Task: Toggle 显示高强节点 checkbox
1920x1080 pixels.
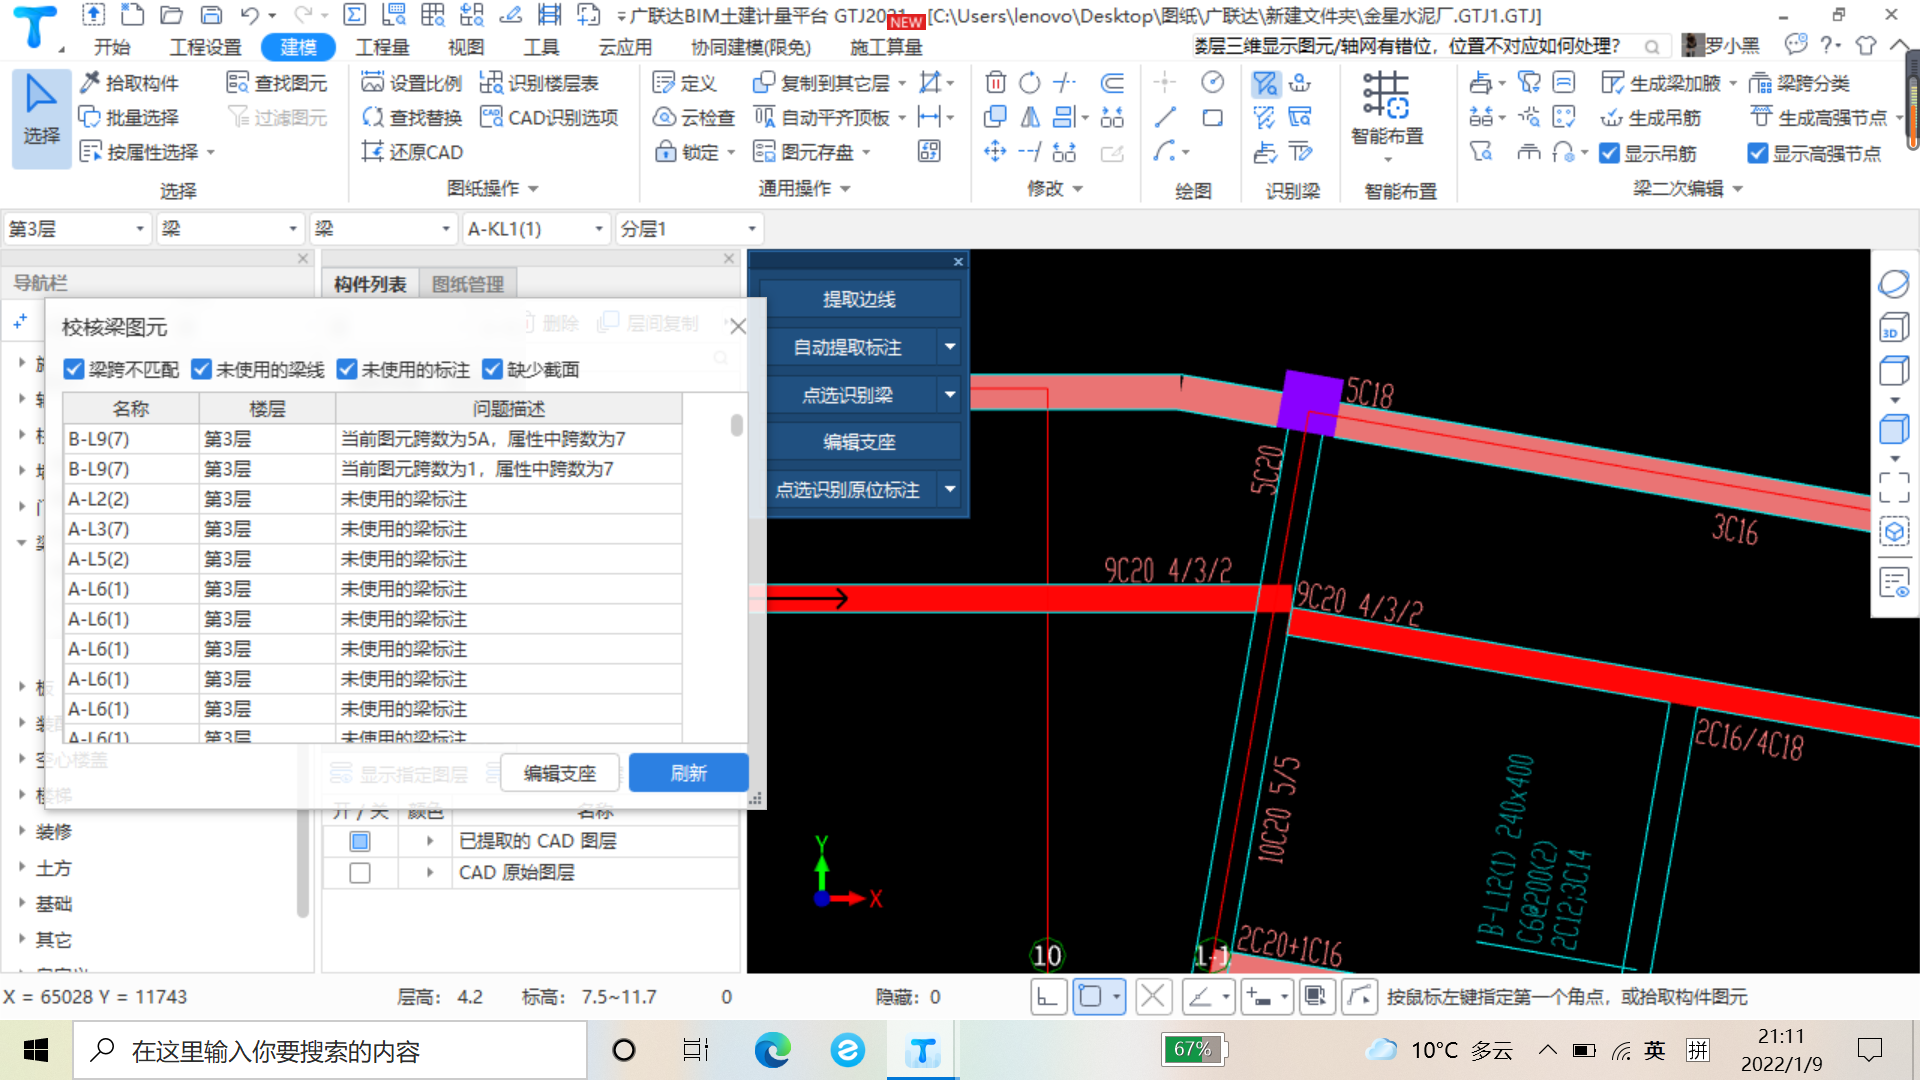Action: 1757,153
